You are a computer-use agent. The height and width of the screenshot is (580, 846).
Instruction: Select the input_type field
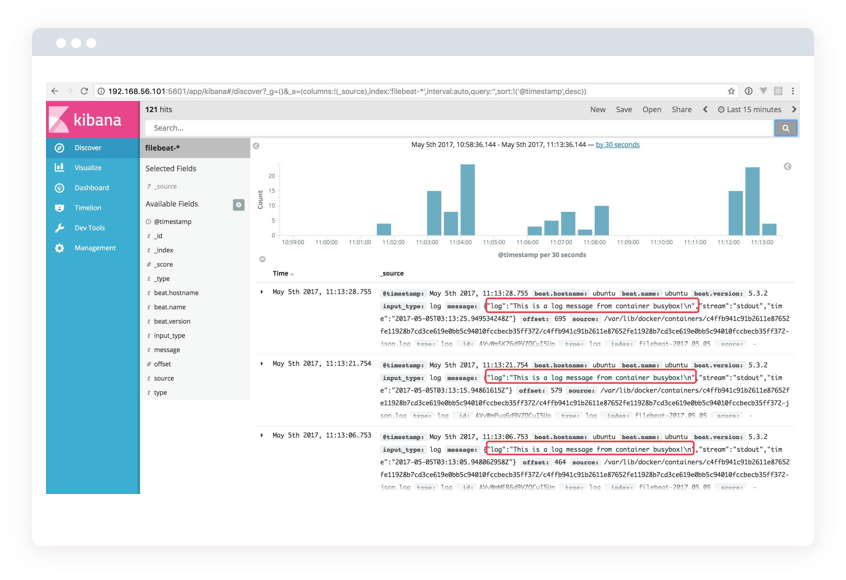(x=169, y=336)
